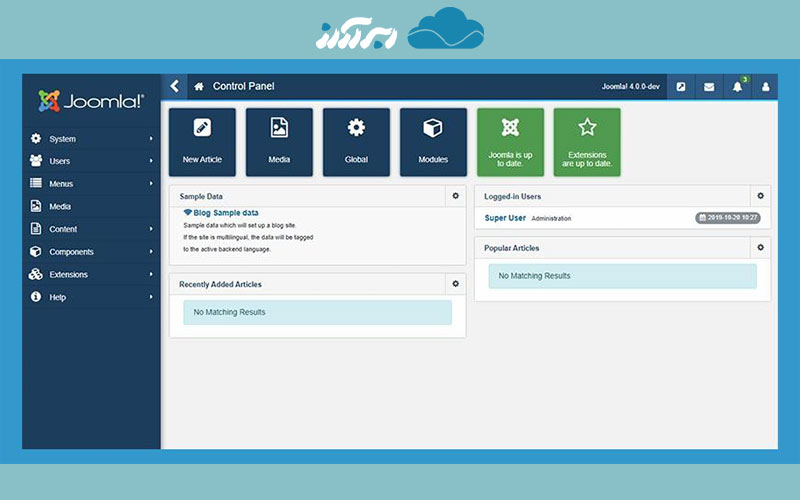The image size is (800, 500).
Task: Click the Logged-in Users module heading
Action: pyautogui.click(x=512, y=196)
